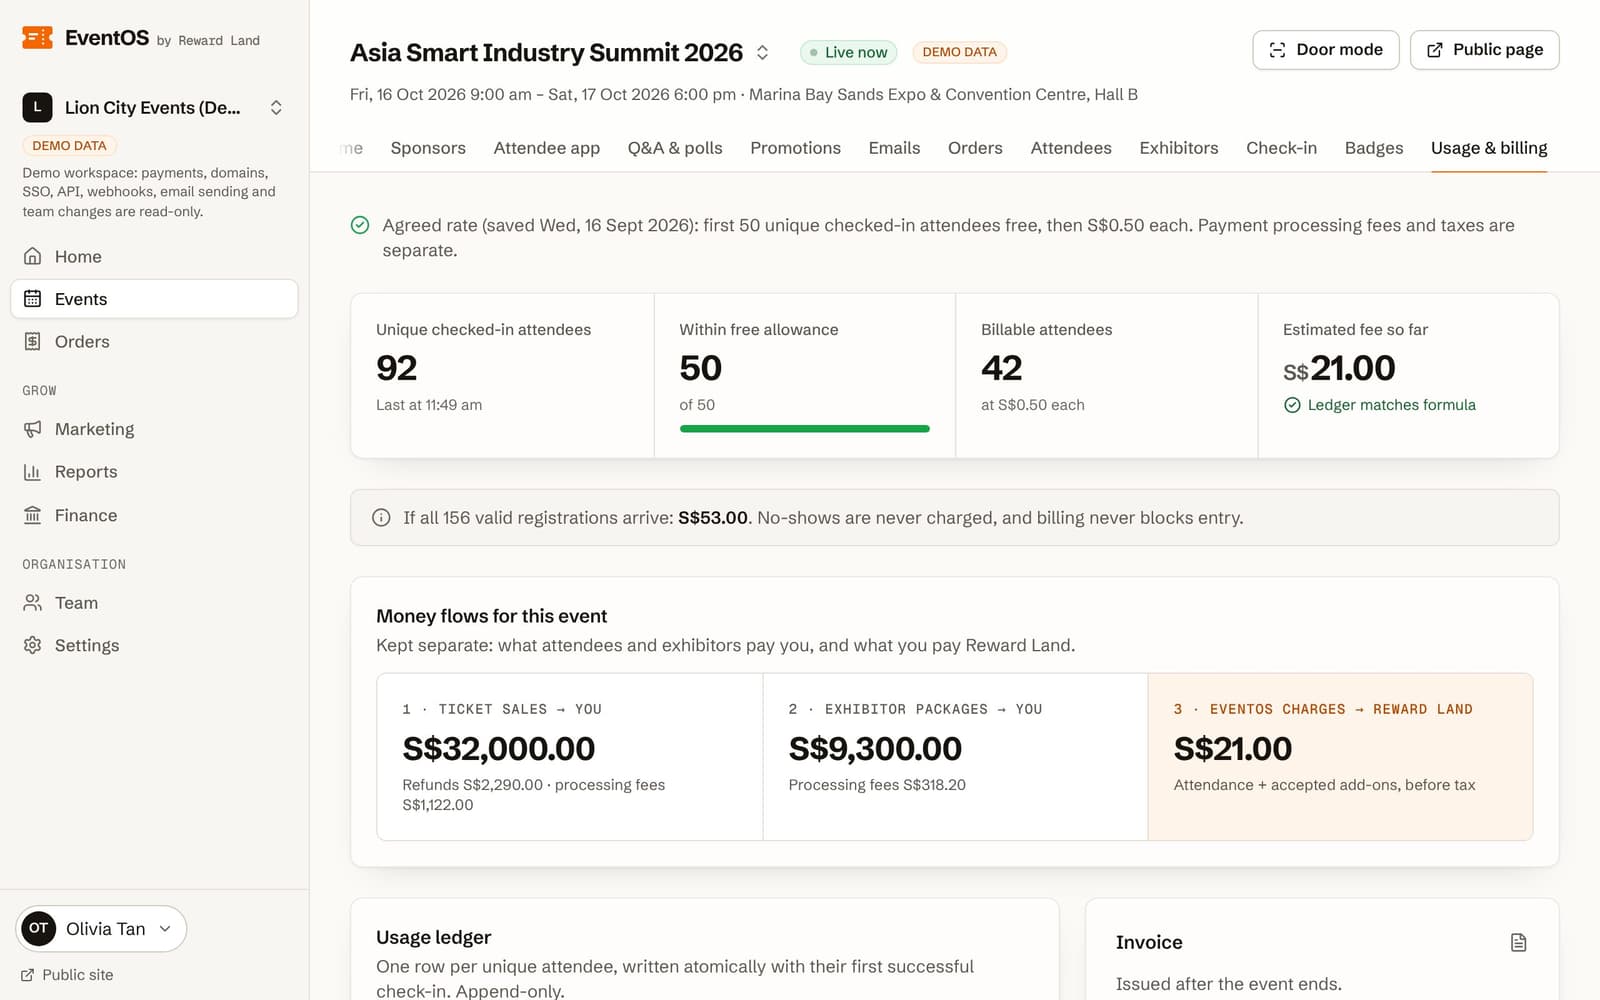Open the Public page button
1600x1000 pixels.
[1485, 50]
